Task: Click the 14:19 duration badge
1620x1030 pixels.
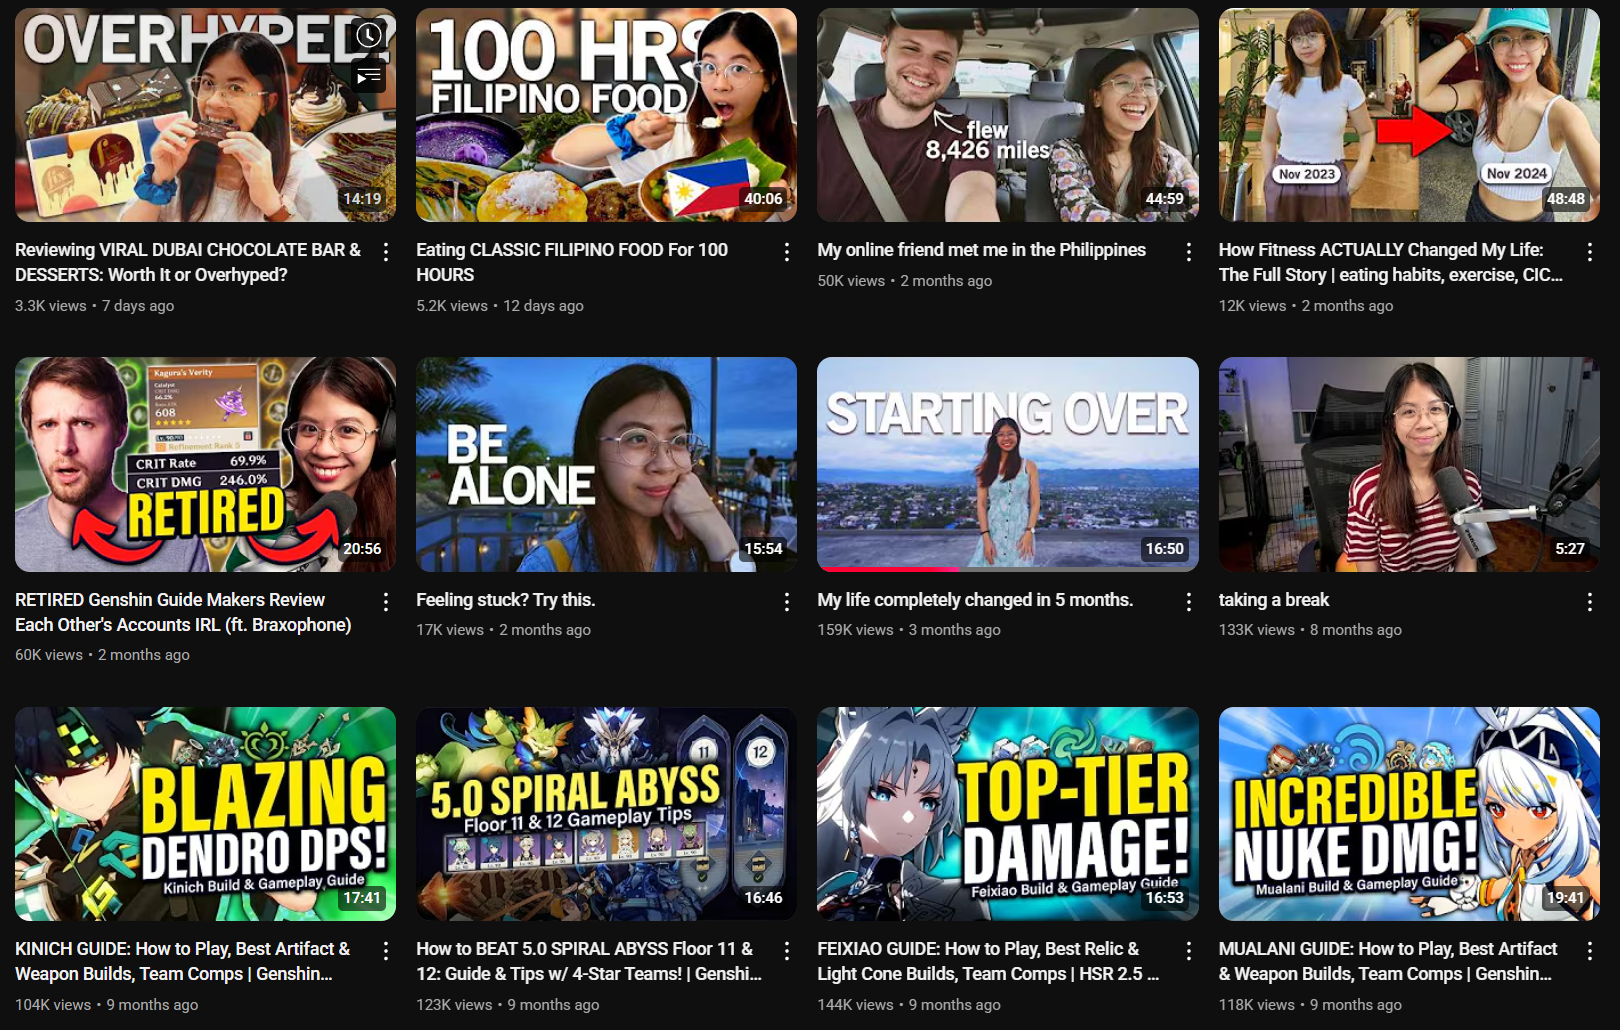Action: 362,199
